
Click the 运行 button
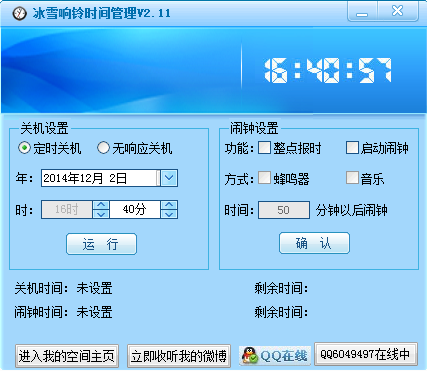(x=101, y=244)
